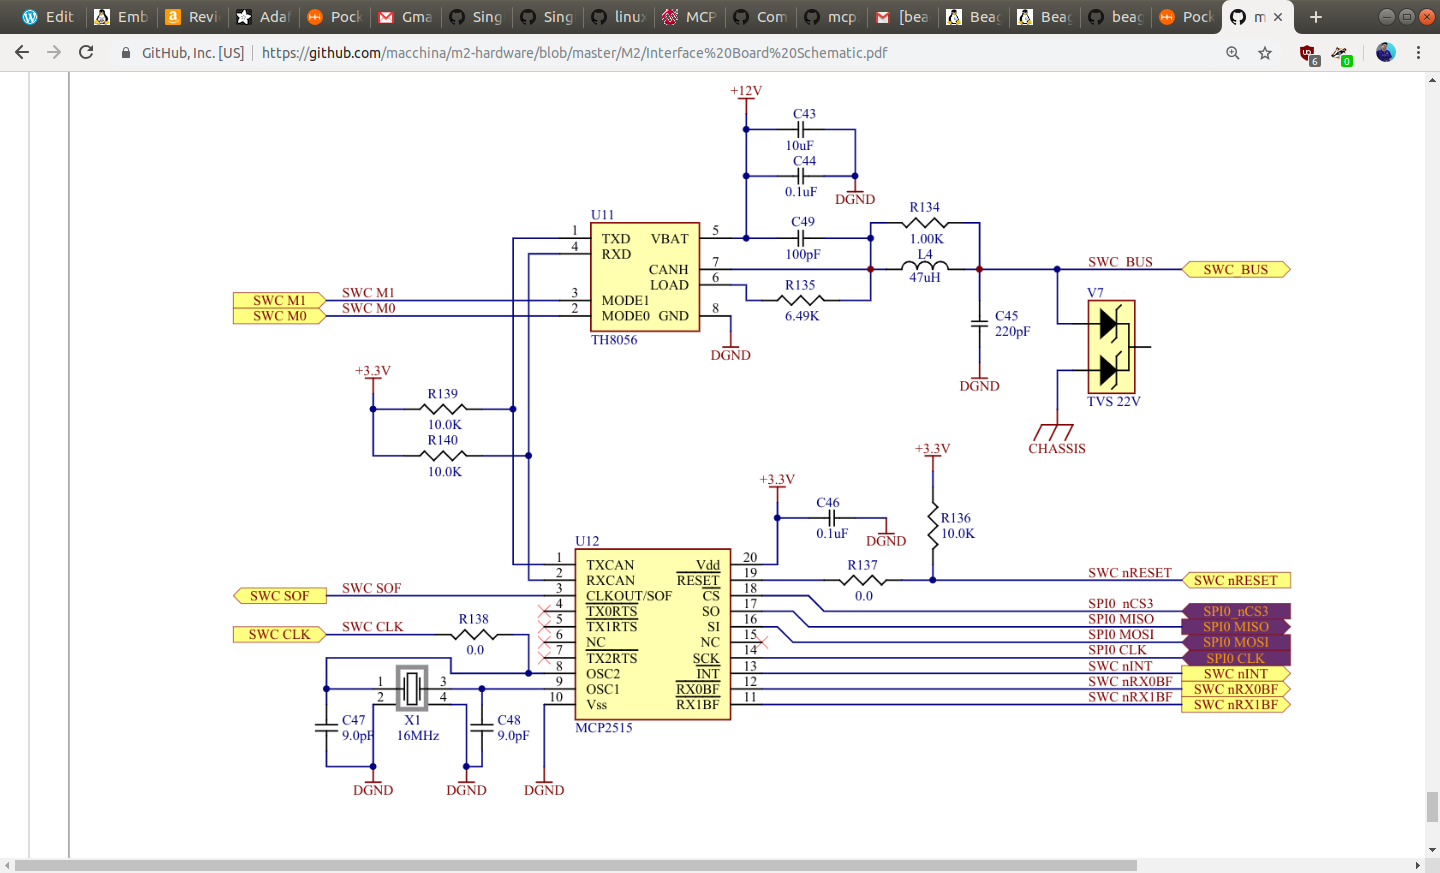Screen dimensions: 1440x873
Task: Click the SWC_BUS port label
Action: tap(1236, 269)
